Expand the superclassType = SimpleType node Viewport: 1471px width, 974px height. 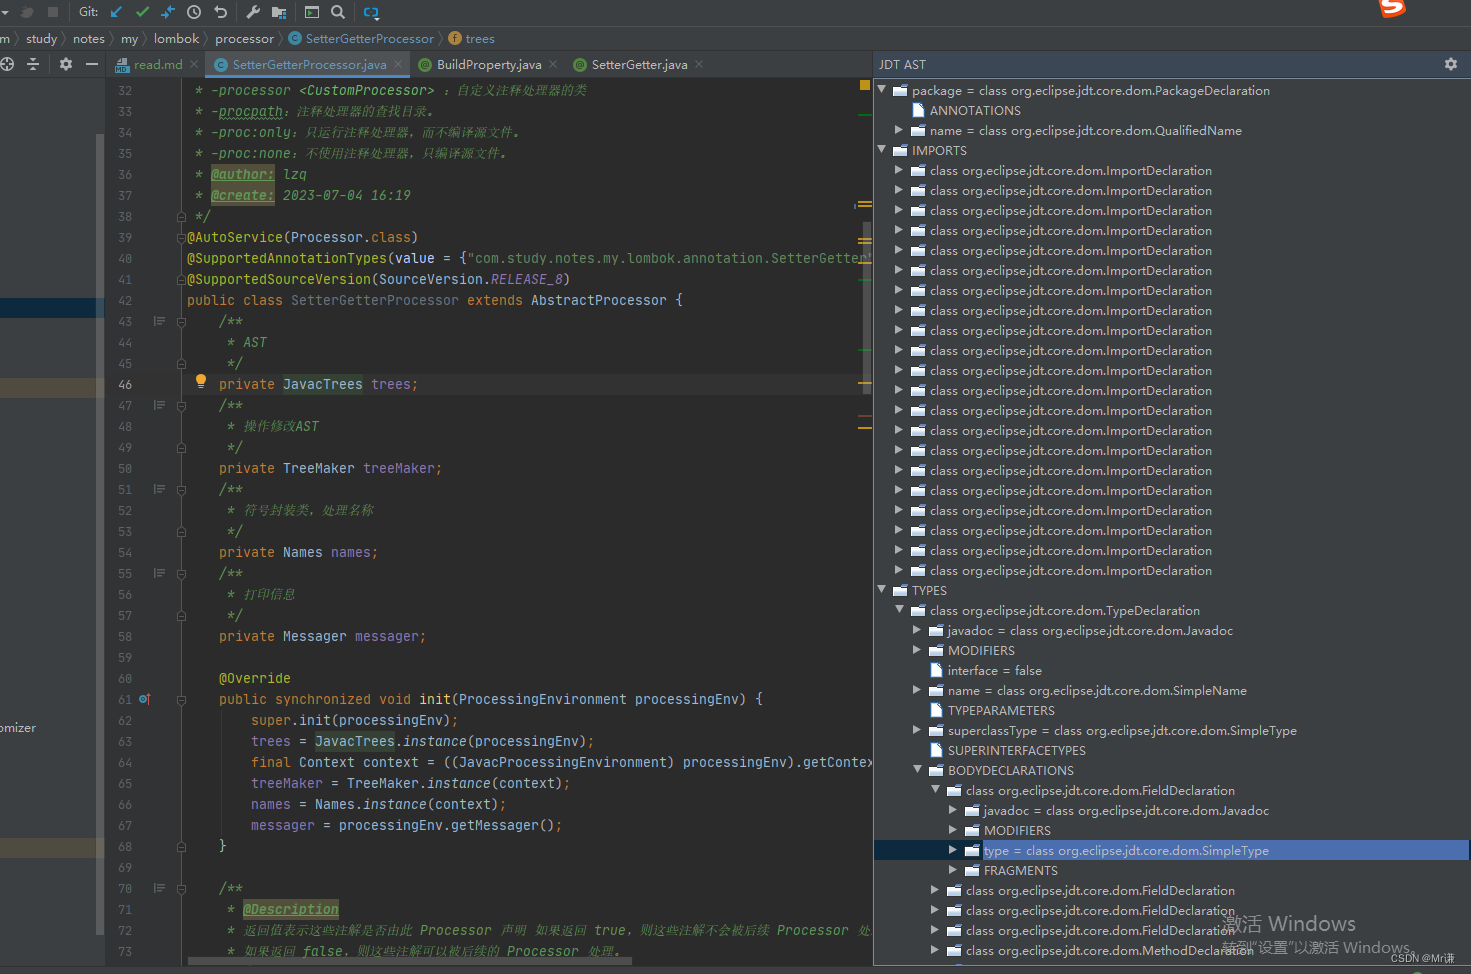917,730
